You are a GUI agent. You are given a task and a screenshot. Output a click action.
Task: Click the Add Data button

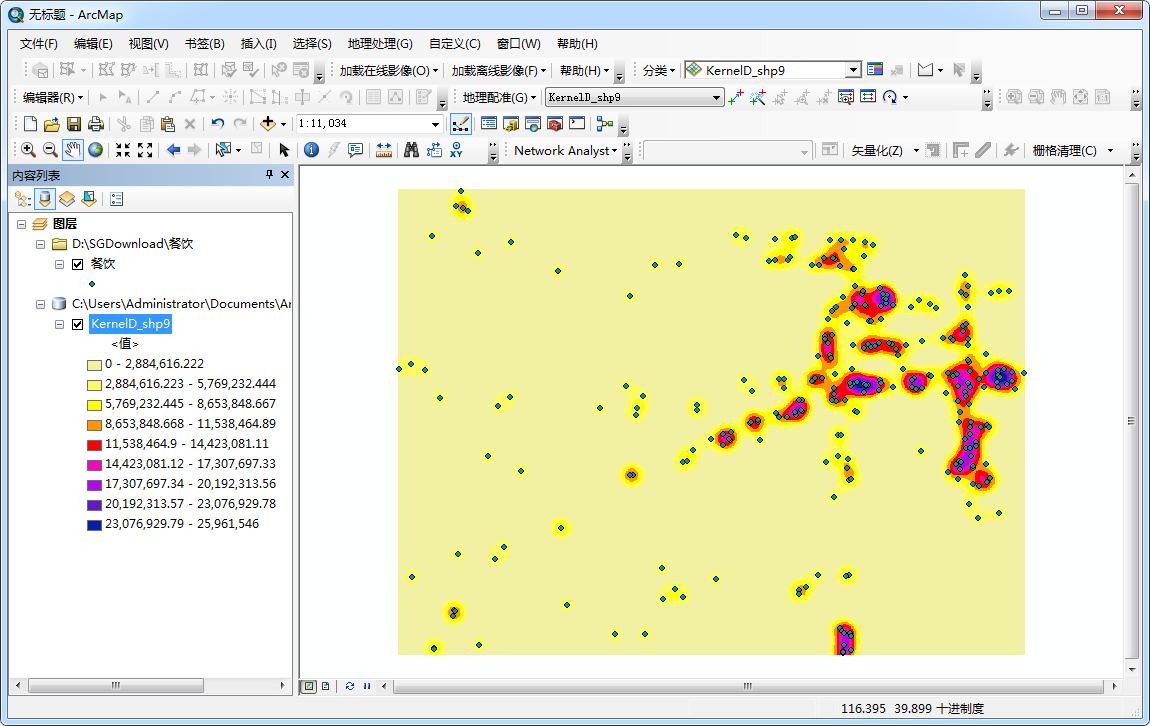(x=269, y=123)
